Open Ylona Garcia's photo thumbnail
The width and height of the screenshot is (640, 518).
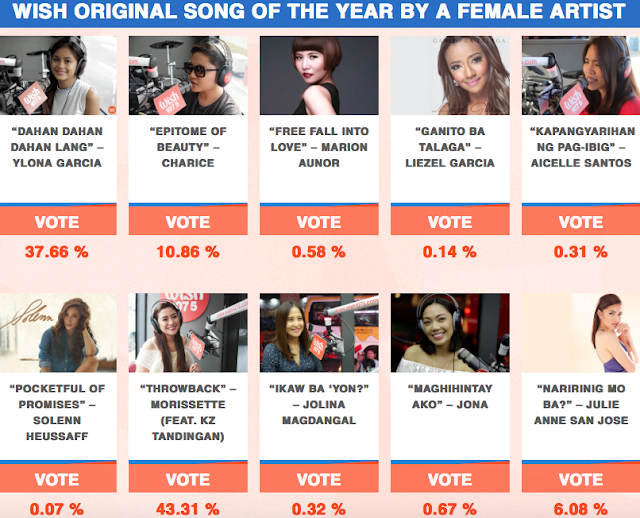[58, 76]
